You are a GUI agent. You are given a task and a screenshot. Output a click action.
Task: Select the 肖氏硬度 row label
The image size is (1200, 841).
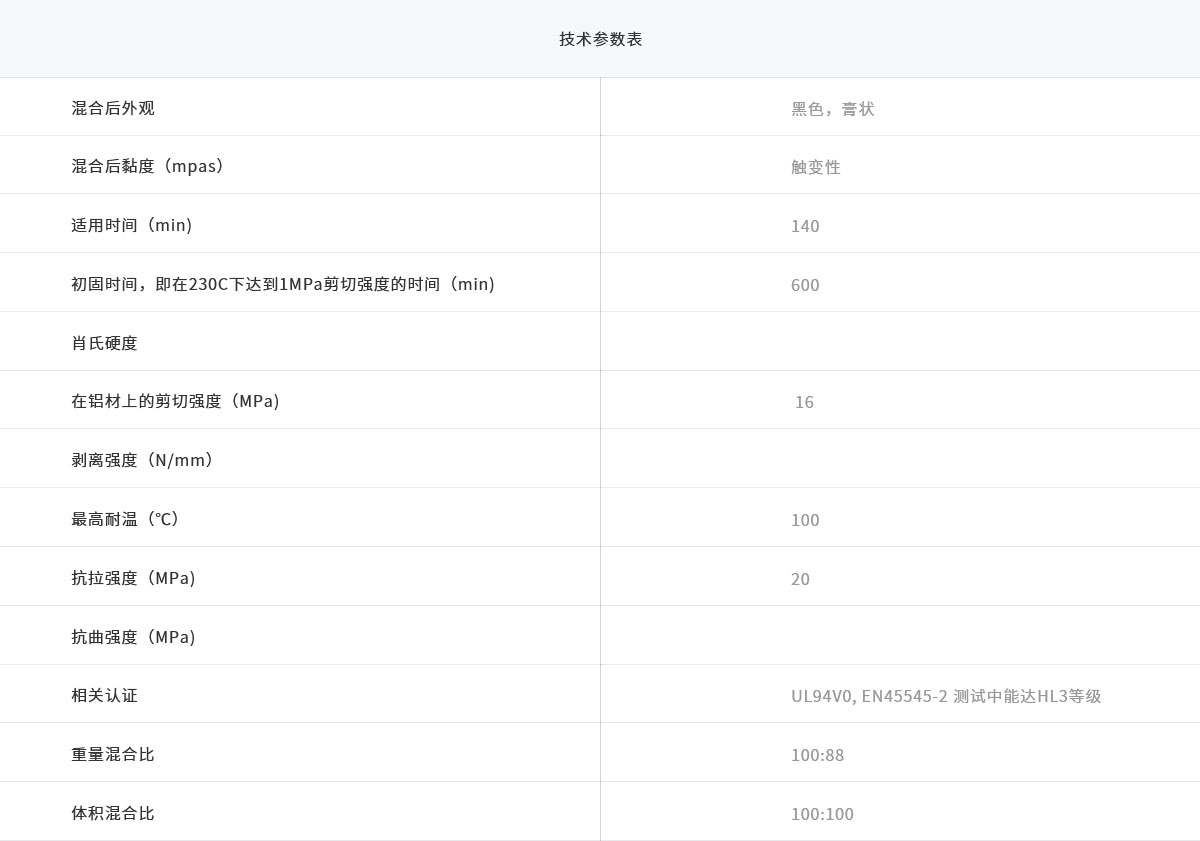click(104, 343)
